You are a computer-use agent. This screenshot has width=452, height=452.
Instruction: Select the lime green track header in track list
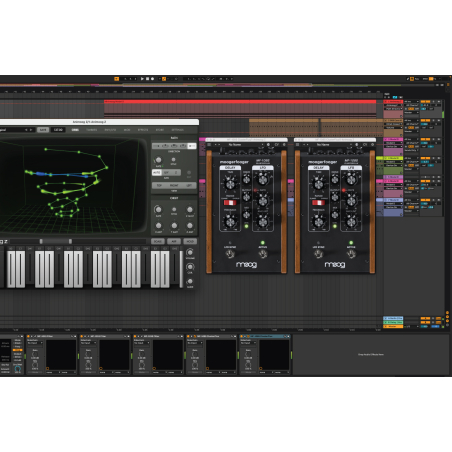click(x=393, y=158)
